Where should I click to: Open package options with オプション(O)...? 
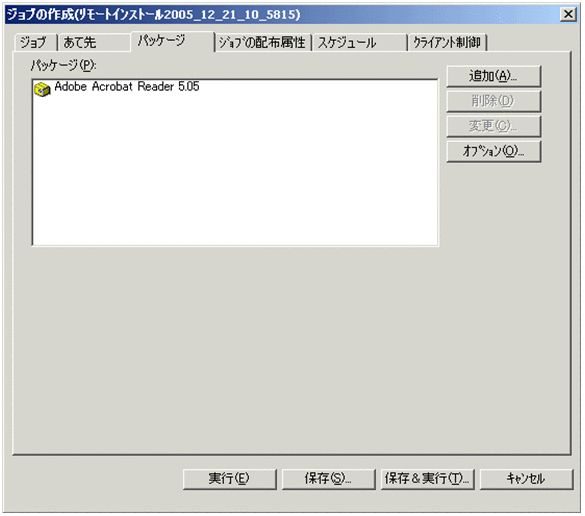(x=494, y=151)
